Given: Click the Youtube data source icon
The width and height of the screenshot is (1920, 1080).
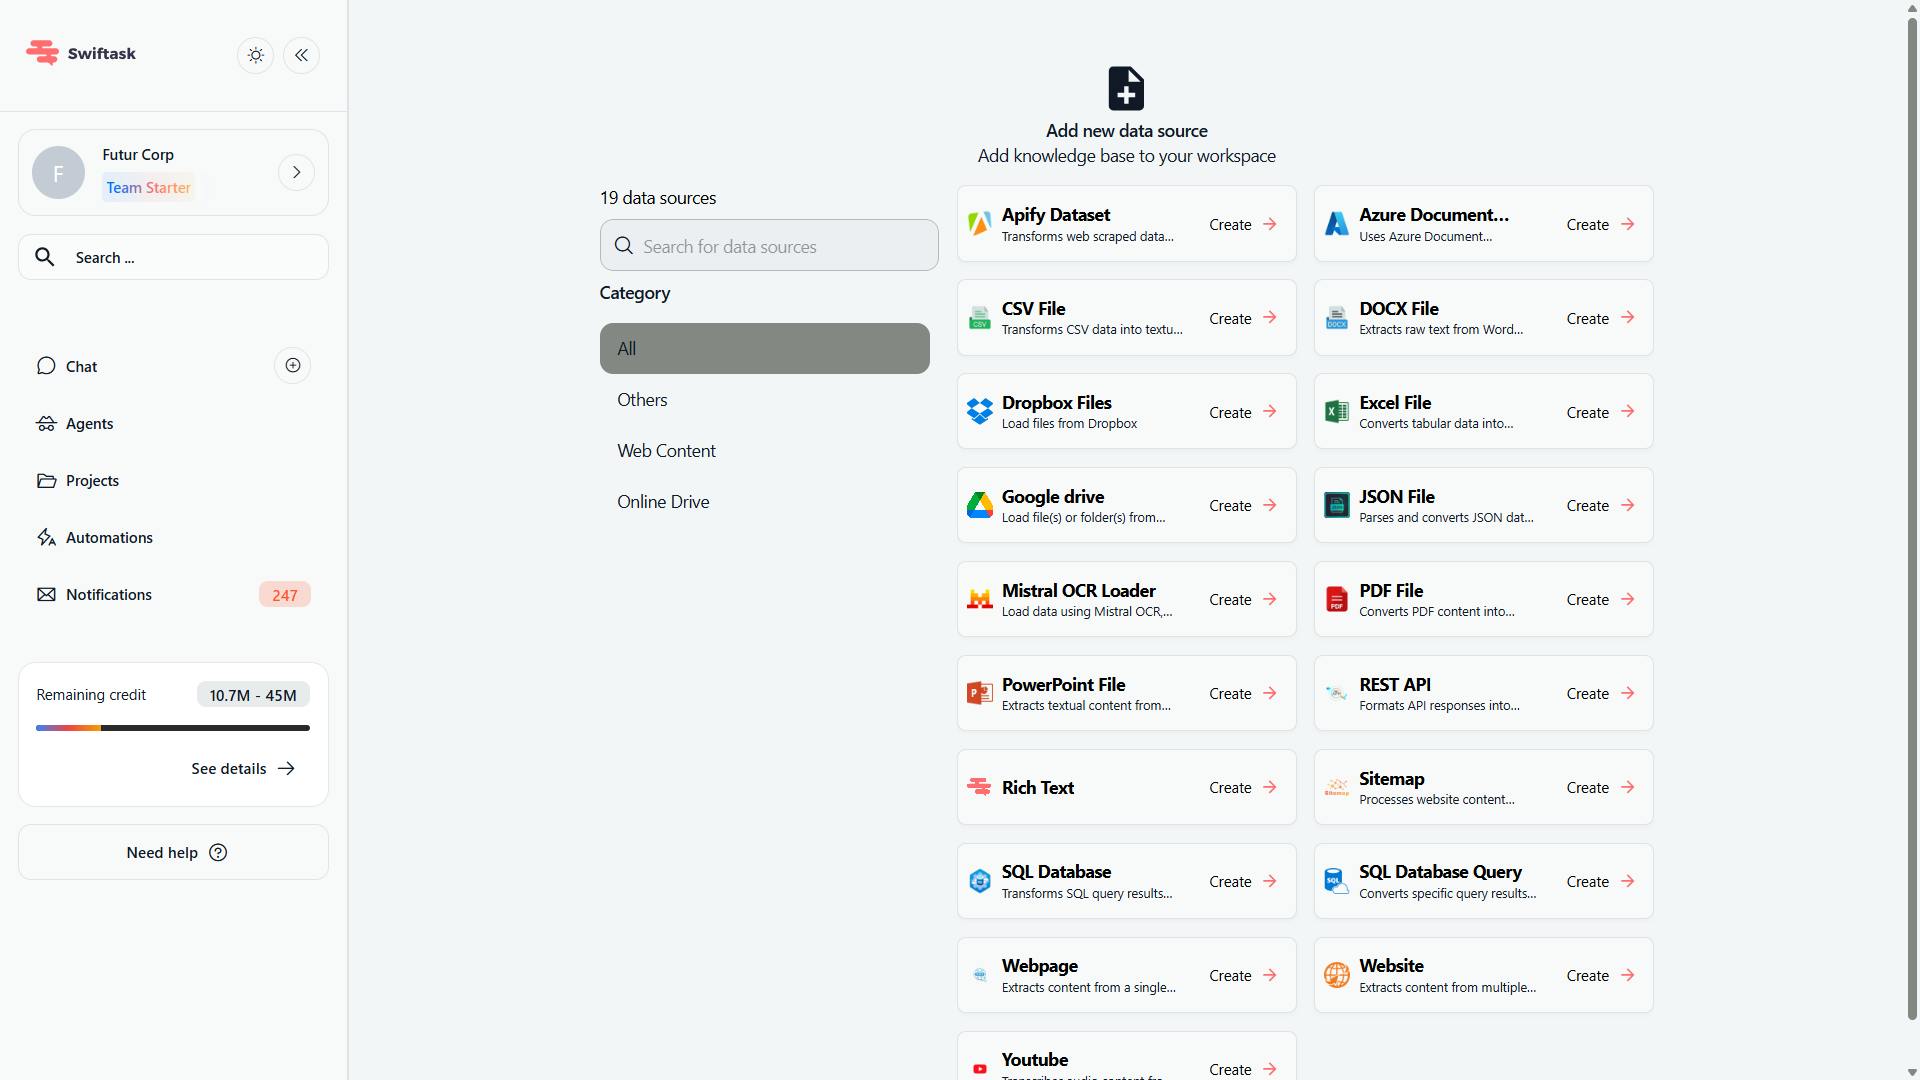Looking at the screenshot, I should (980, 1069).
